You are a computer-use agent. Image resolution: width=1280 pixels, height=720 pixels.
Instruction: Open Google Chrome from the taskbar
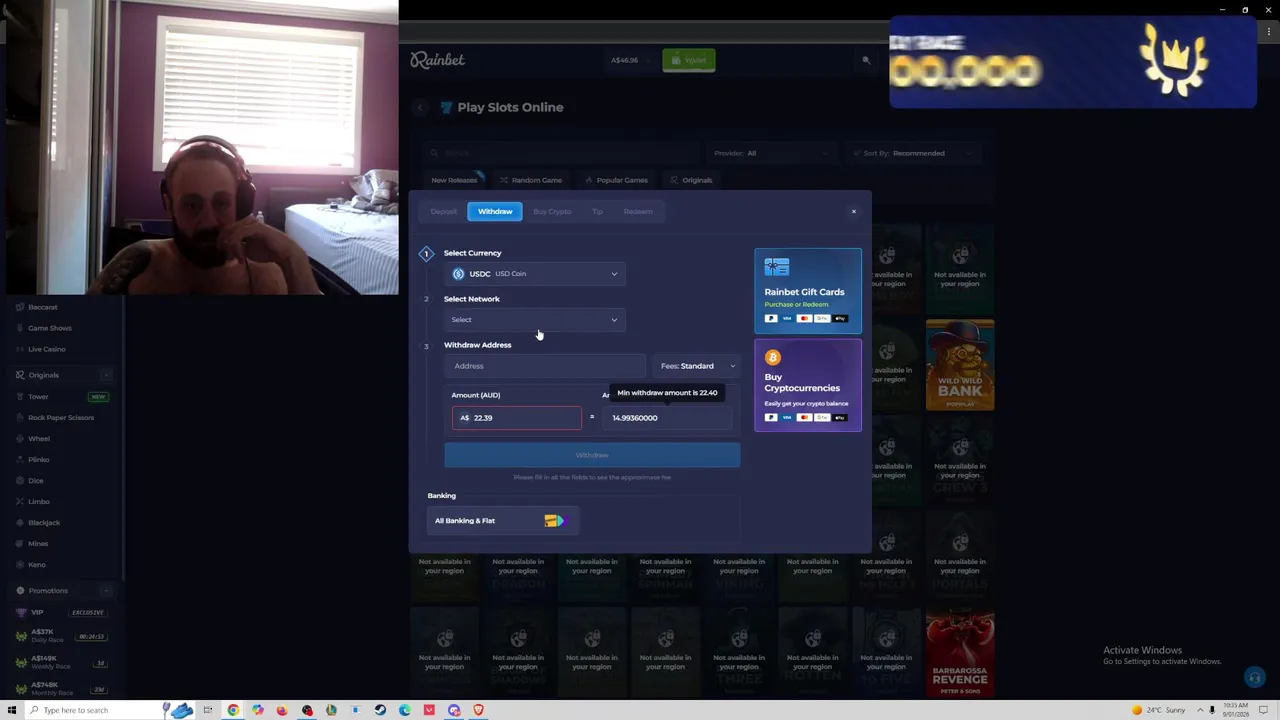pos(233,710)
